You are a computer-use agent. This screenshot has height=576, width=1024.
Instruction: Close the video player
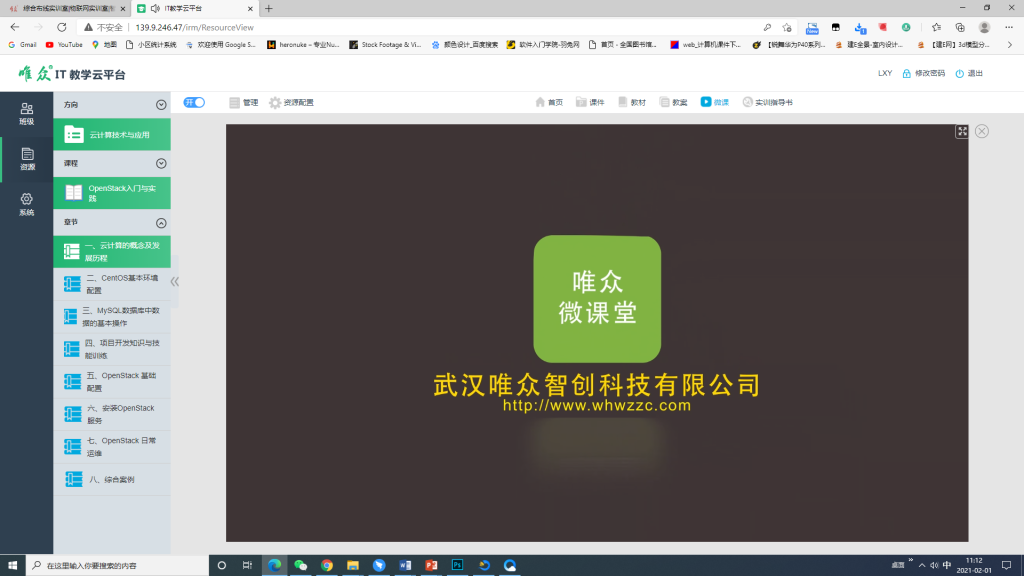[982, 131]
